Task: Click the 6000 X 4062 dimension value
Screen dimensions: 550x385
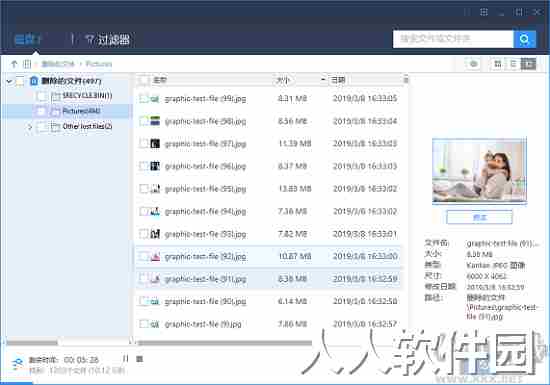Action: pyautogui.click(x=486, y=276)
